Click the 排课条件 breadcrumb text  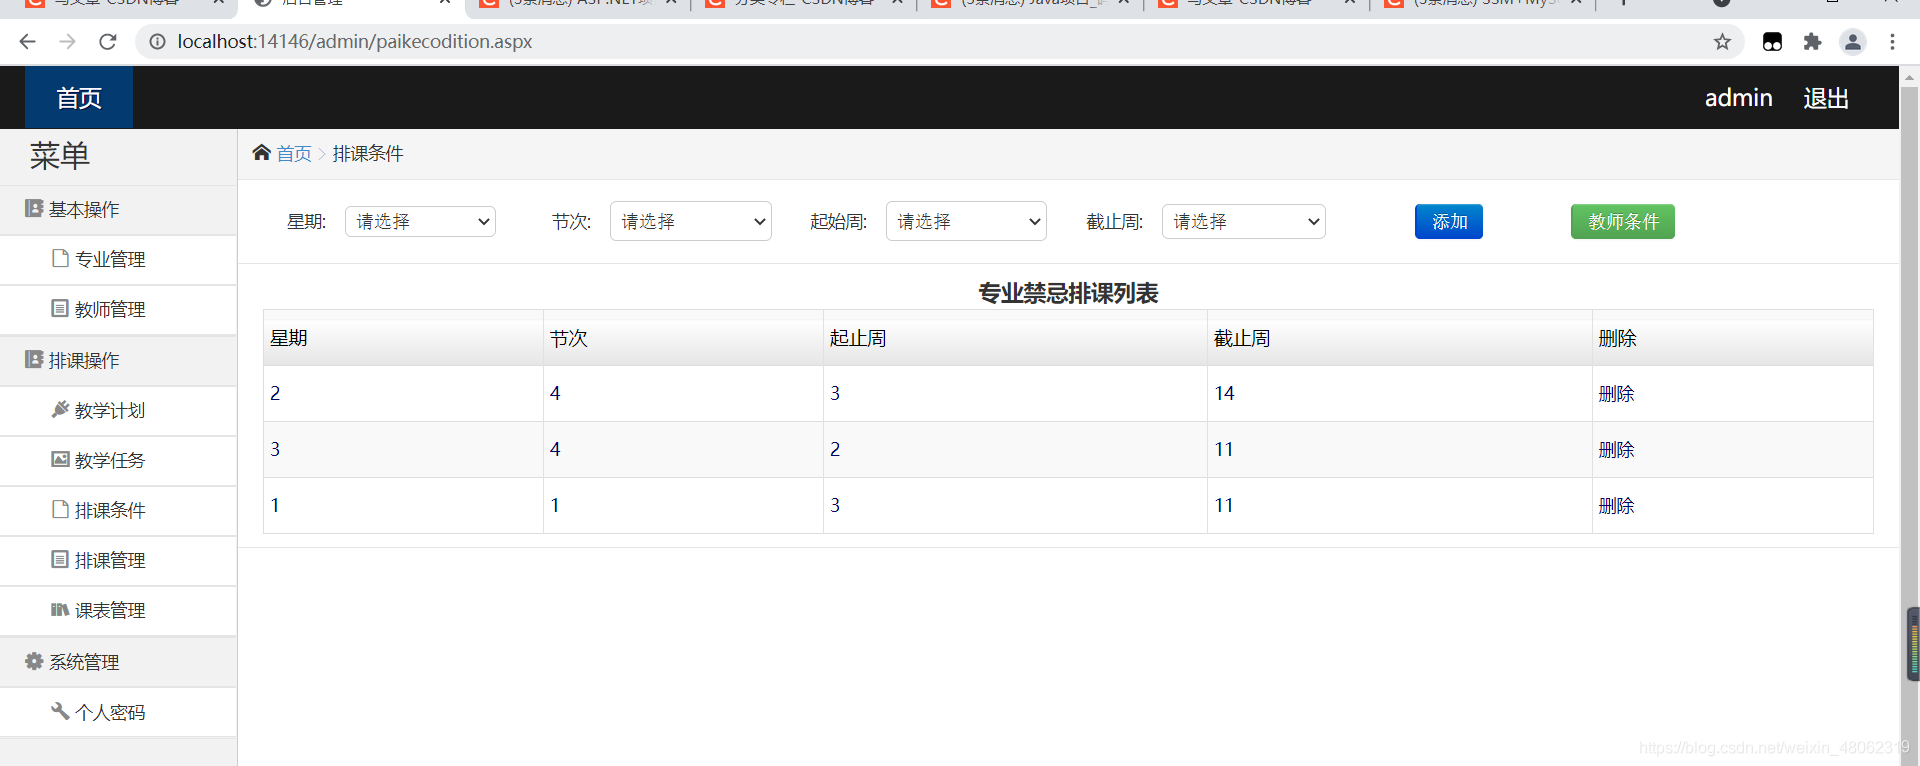pos(368,153)
